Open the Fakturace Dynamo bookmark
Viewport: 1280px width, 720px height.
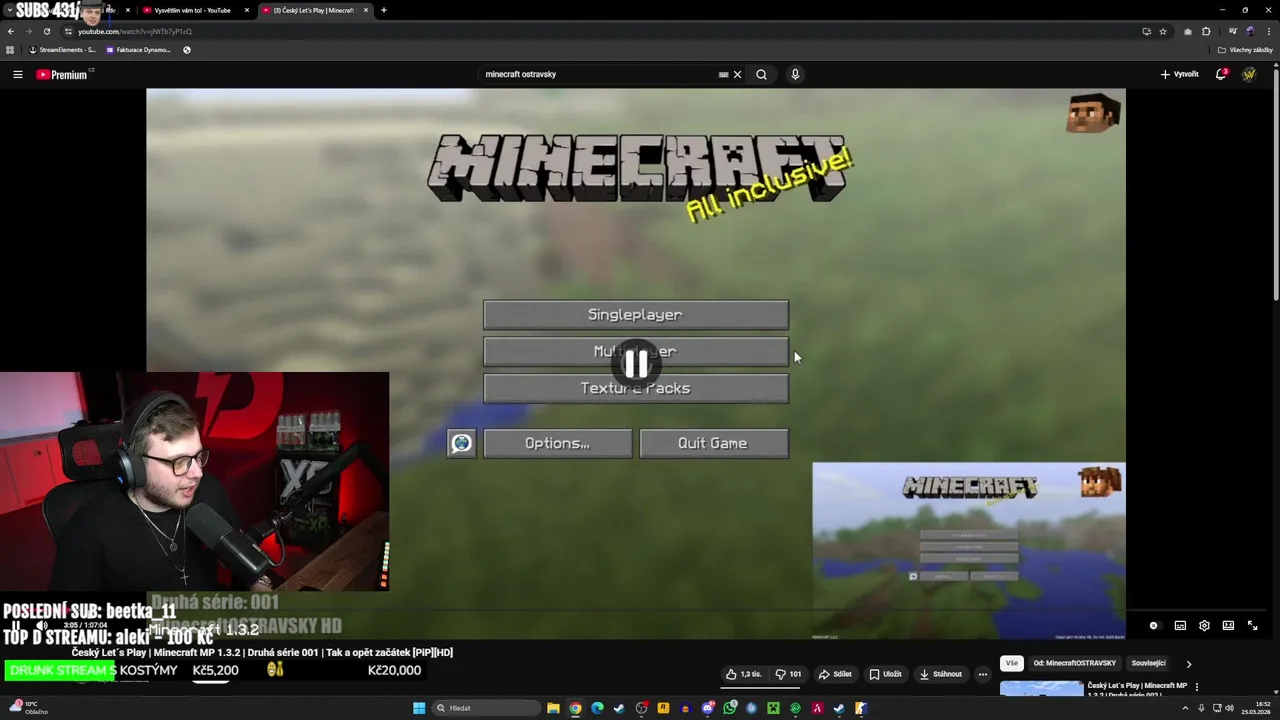139,50
